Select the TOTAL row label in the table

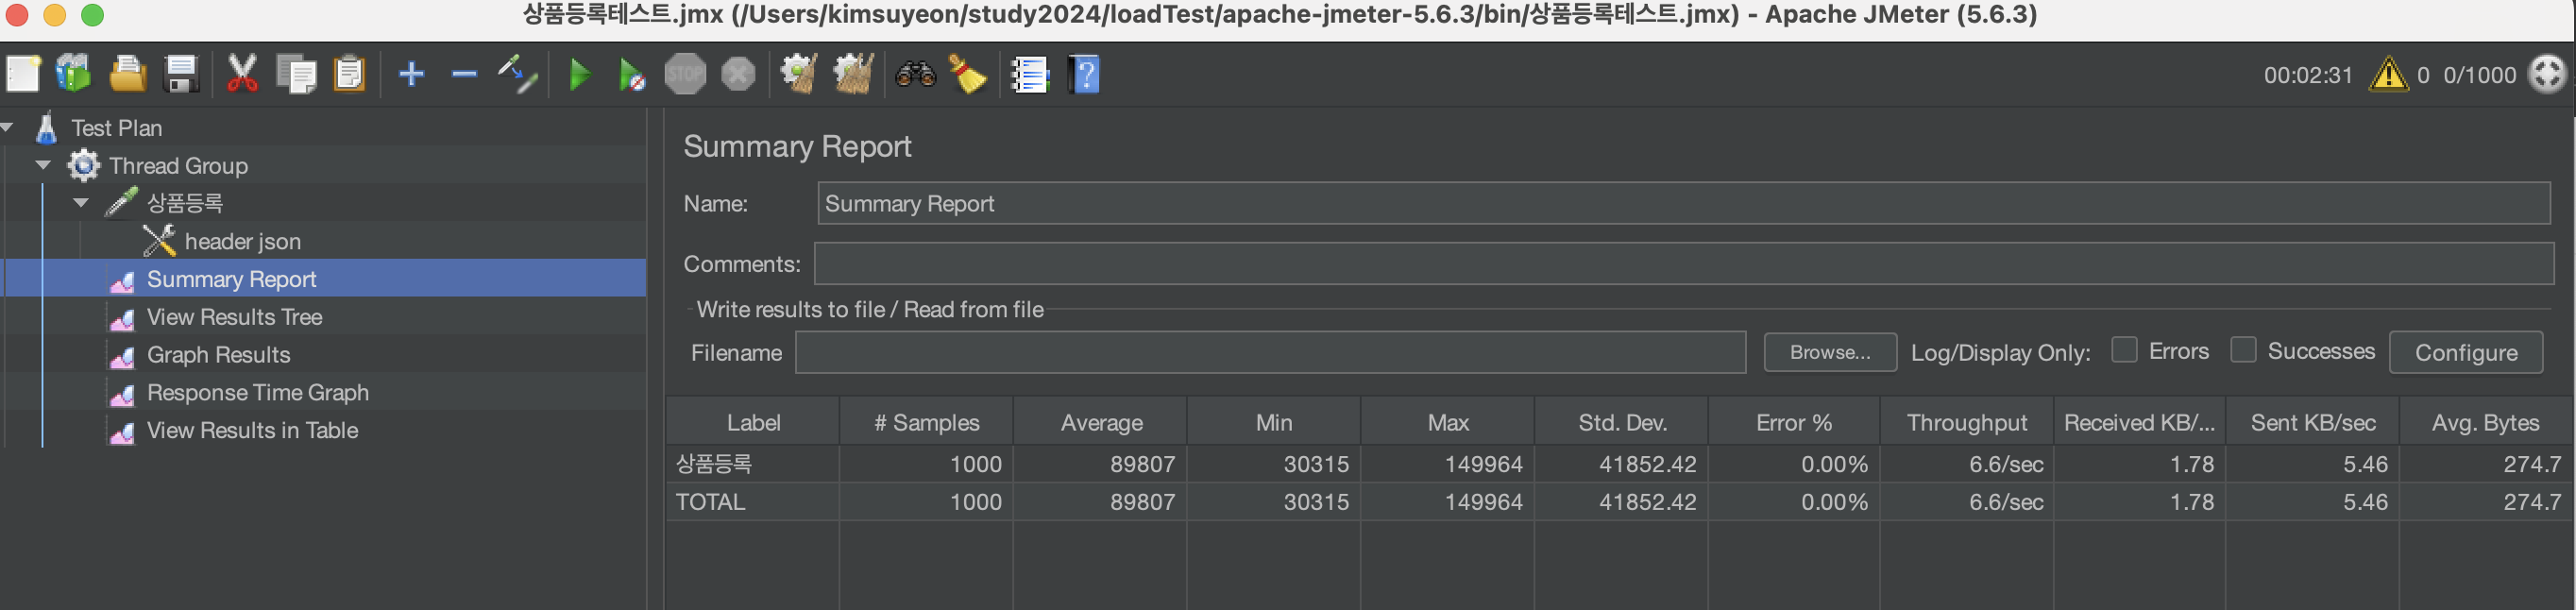710,502
